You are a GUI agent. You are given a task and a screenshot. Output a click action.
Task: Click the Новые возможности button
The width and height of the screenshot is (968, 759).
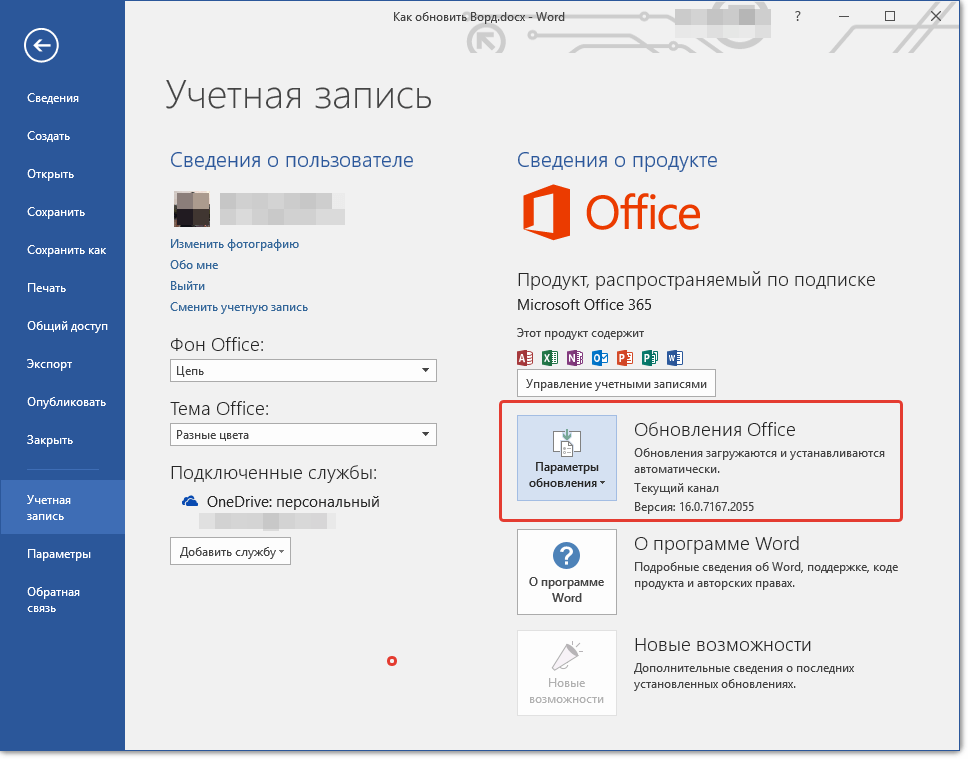567,673
